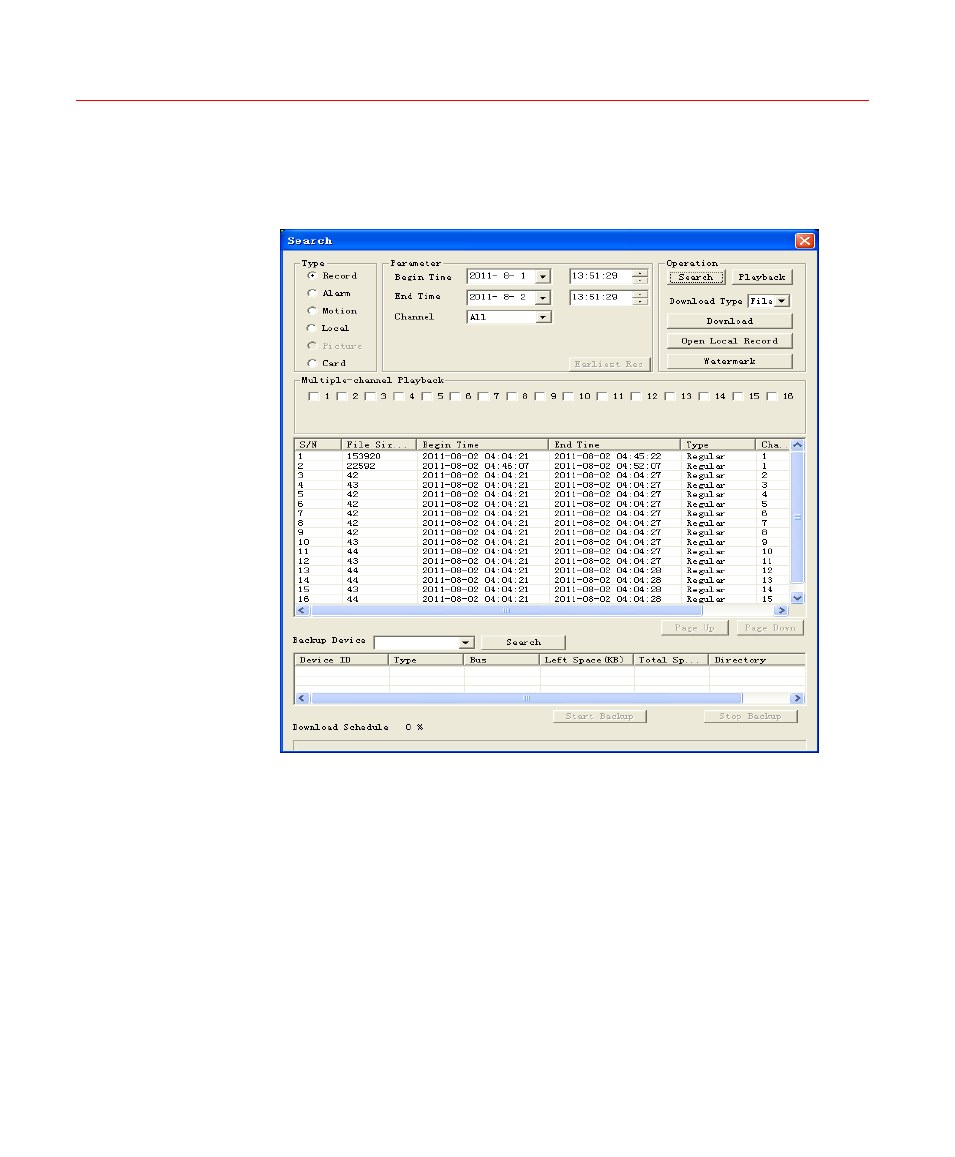Expand the Channel dropdown showing All
Screen dimensions: 955x1157
[542, 317]
